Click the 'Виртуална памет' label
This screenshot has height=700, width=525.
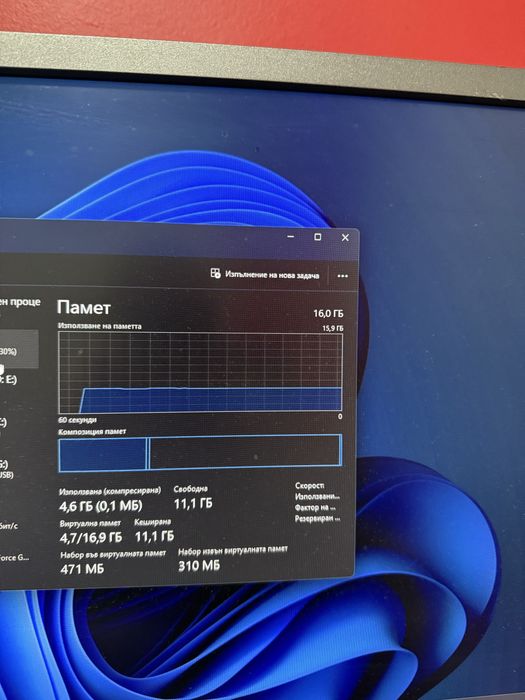click(90, 523)
